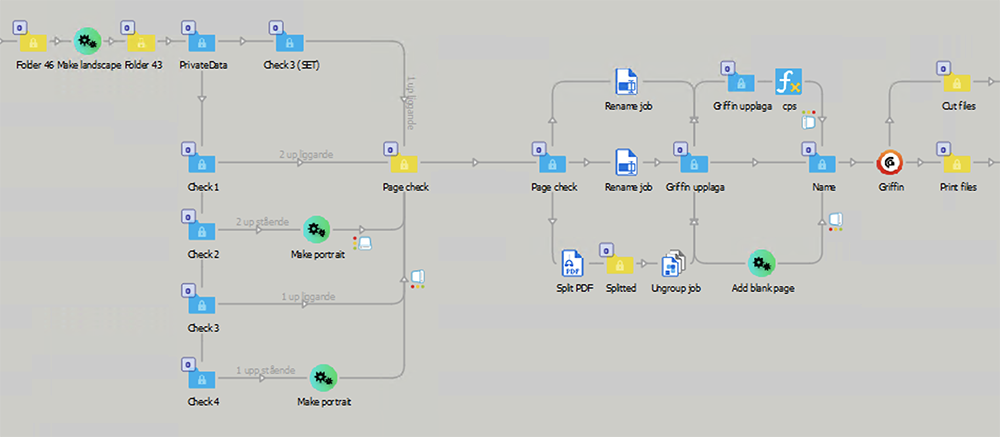Select the yellow Splitted folder

point(620,264)
